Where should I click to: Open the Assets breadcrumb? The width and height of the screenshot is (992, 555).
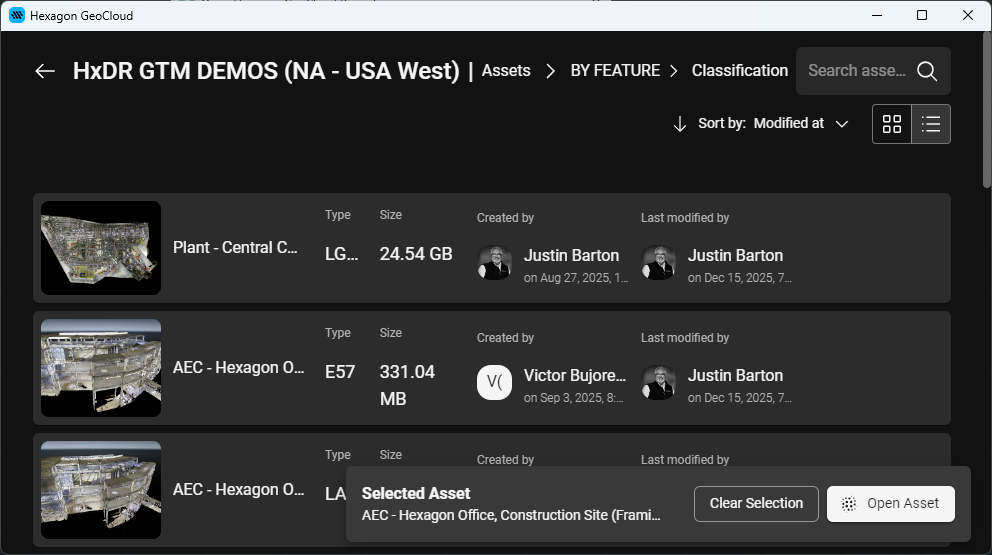point(506,70)
